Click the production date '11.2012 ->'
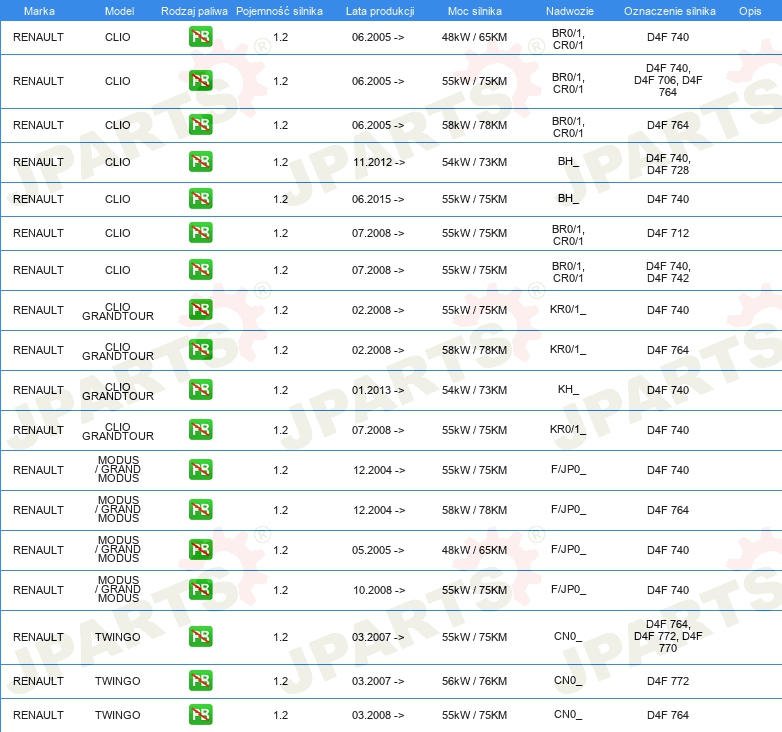Screen dimensions: 782x732 [379, 162]
